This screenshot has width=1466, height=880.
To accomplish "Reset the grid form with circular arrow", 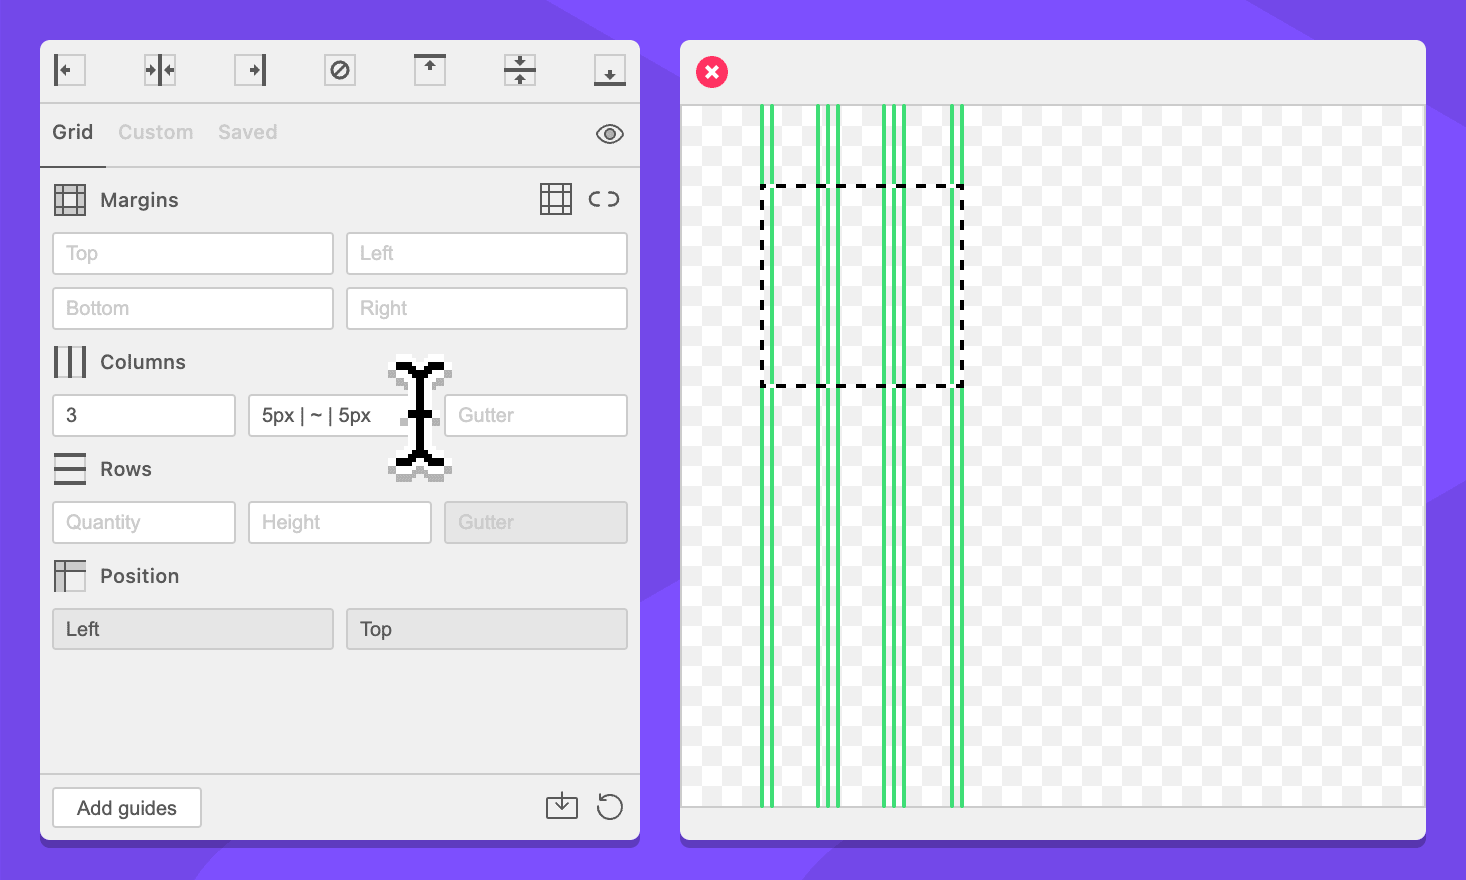I will pos(609,806).
